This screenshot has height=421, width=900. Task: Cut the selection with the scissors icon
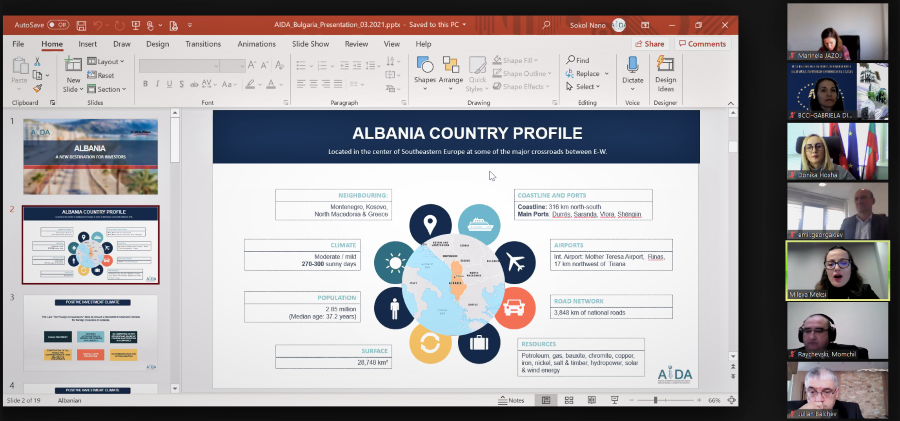click(37, 61)
